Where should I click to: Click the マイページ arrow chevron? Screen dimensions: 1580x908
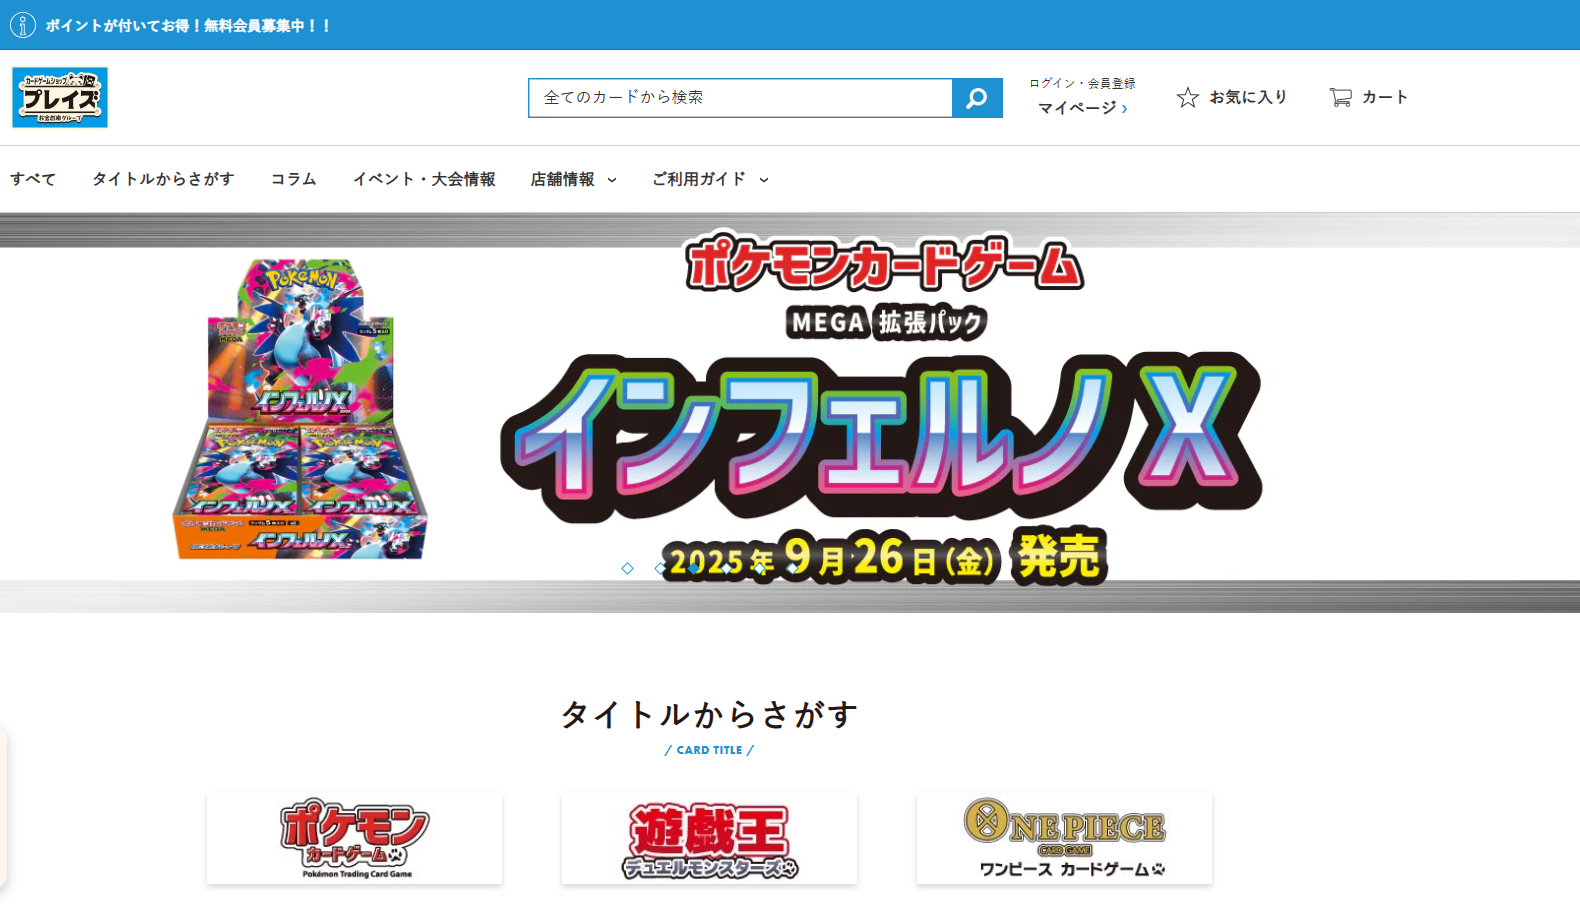[x=1125, y=108]
